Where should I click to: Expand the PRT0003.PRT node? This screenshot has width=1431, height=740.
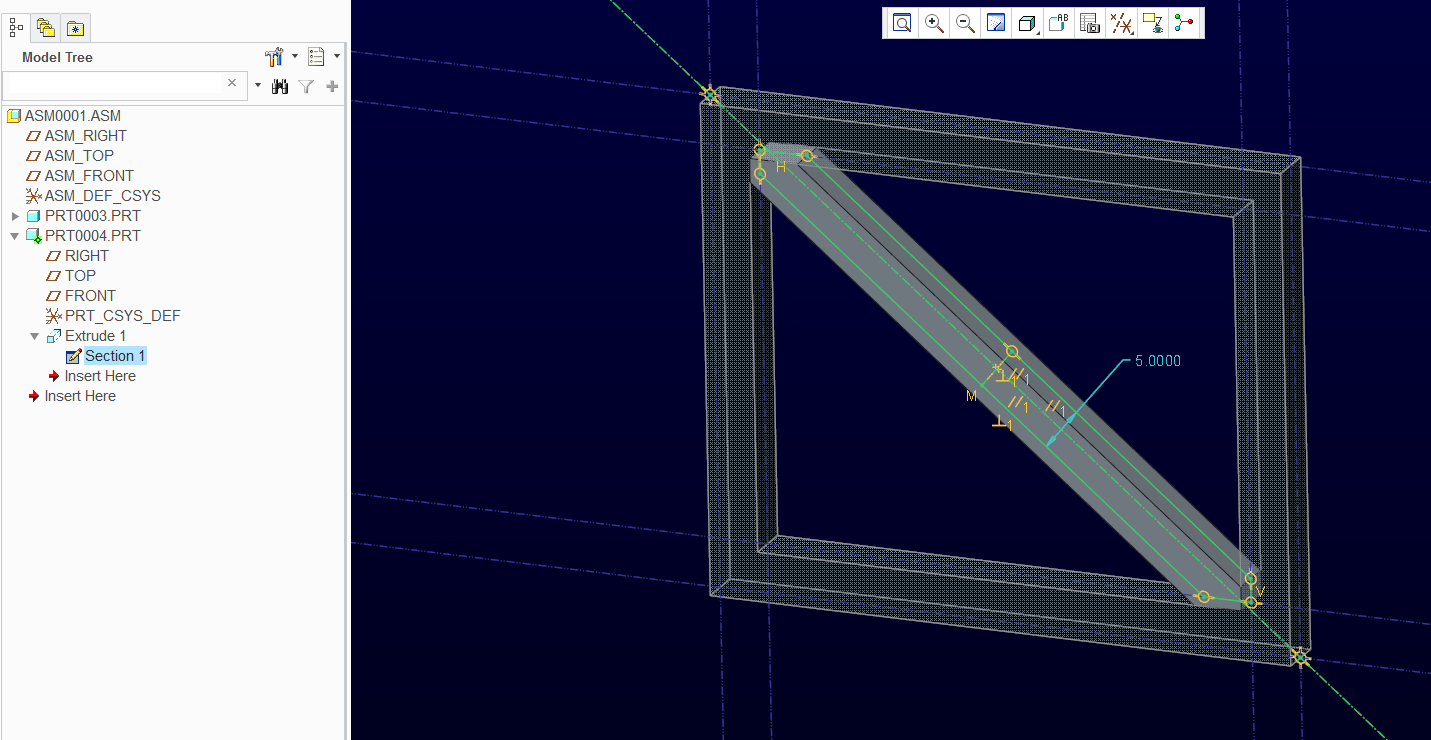pyautogui.click(x=15, y=216)
